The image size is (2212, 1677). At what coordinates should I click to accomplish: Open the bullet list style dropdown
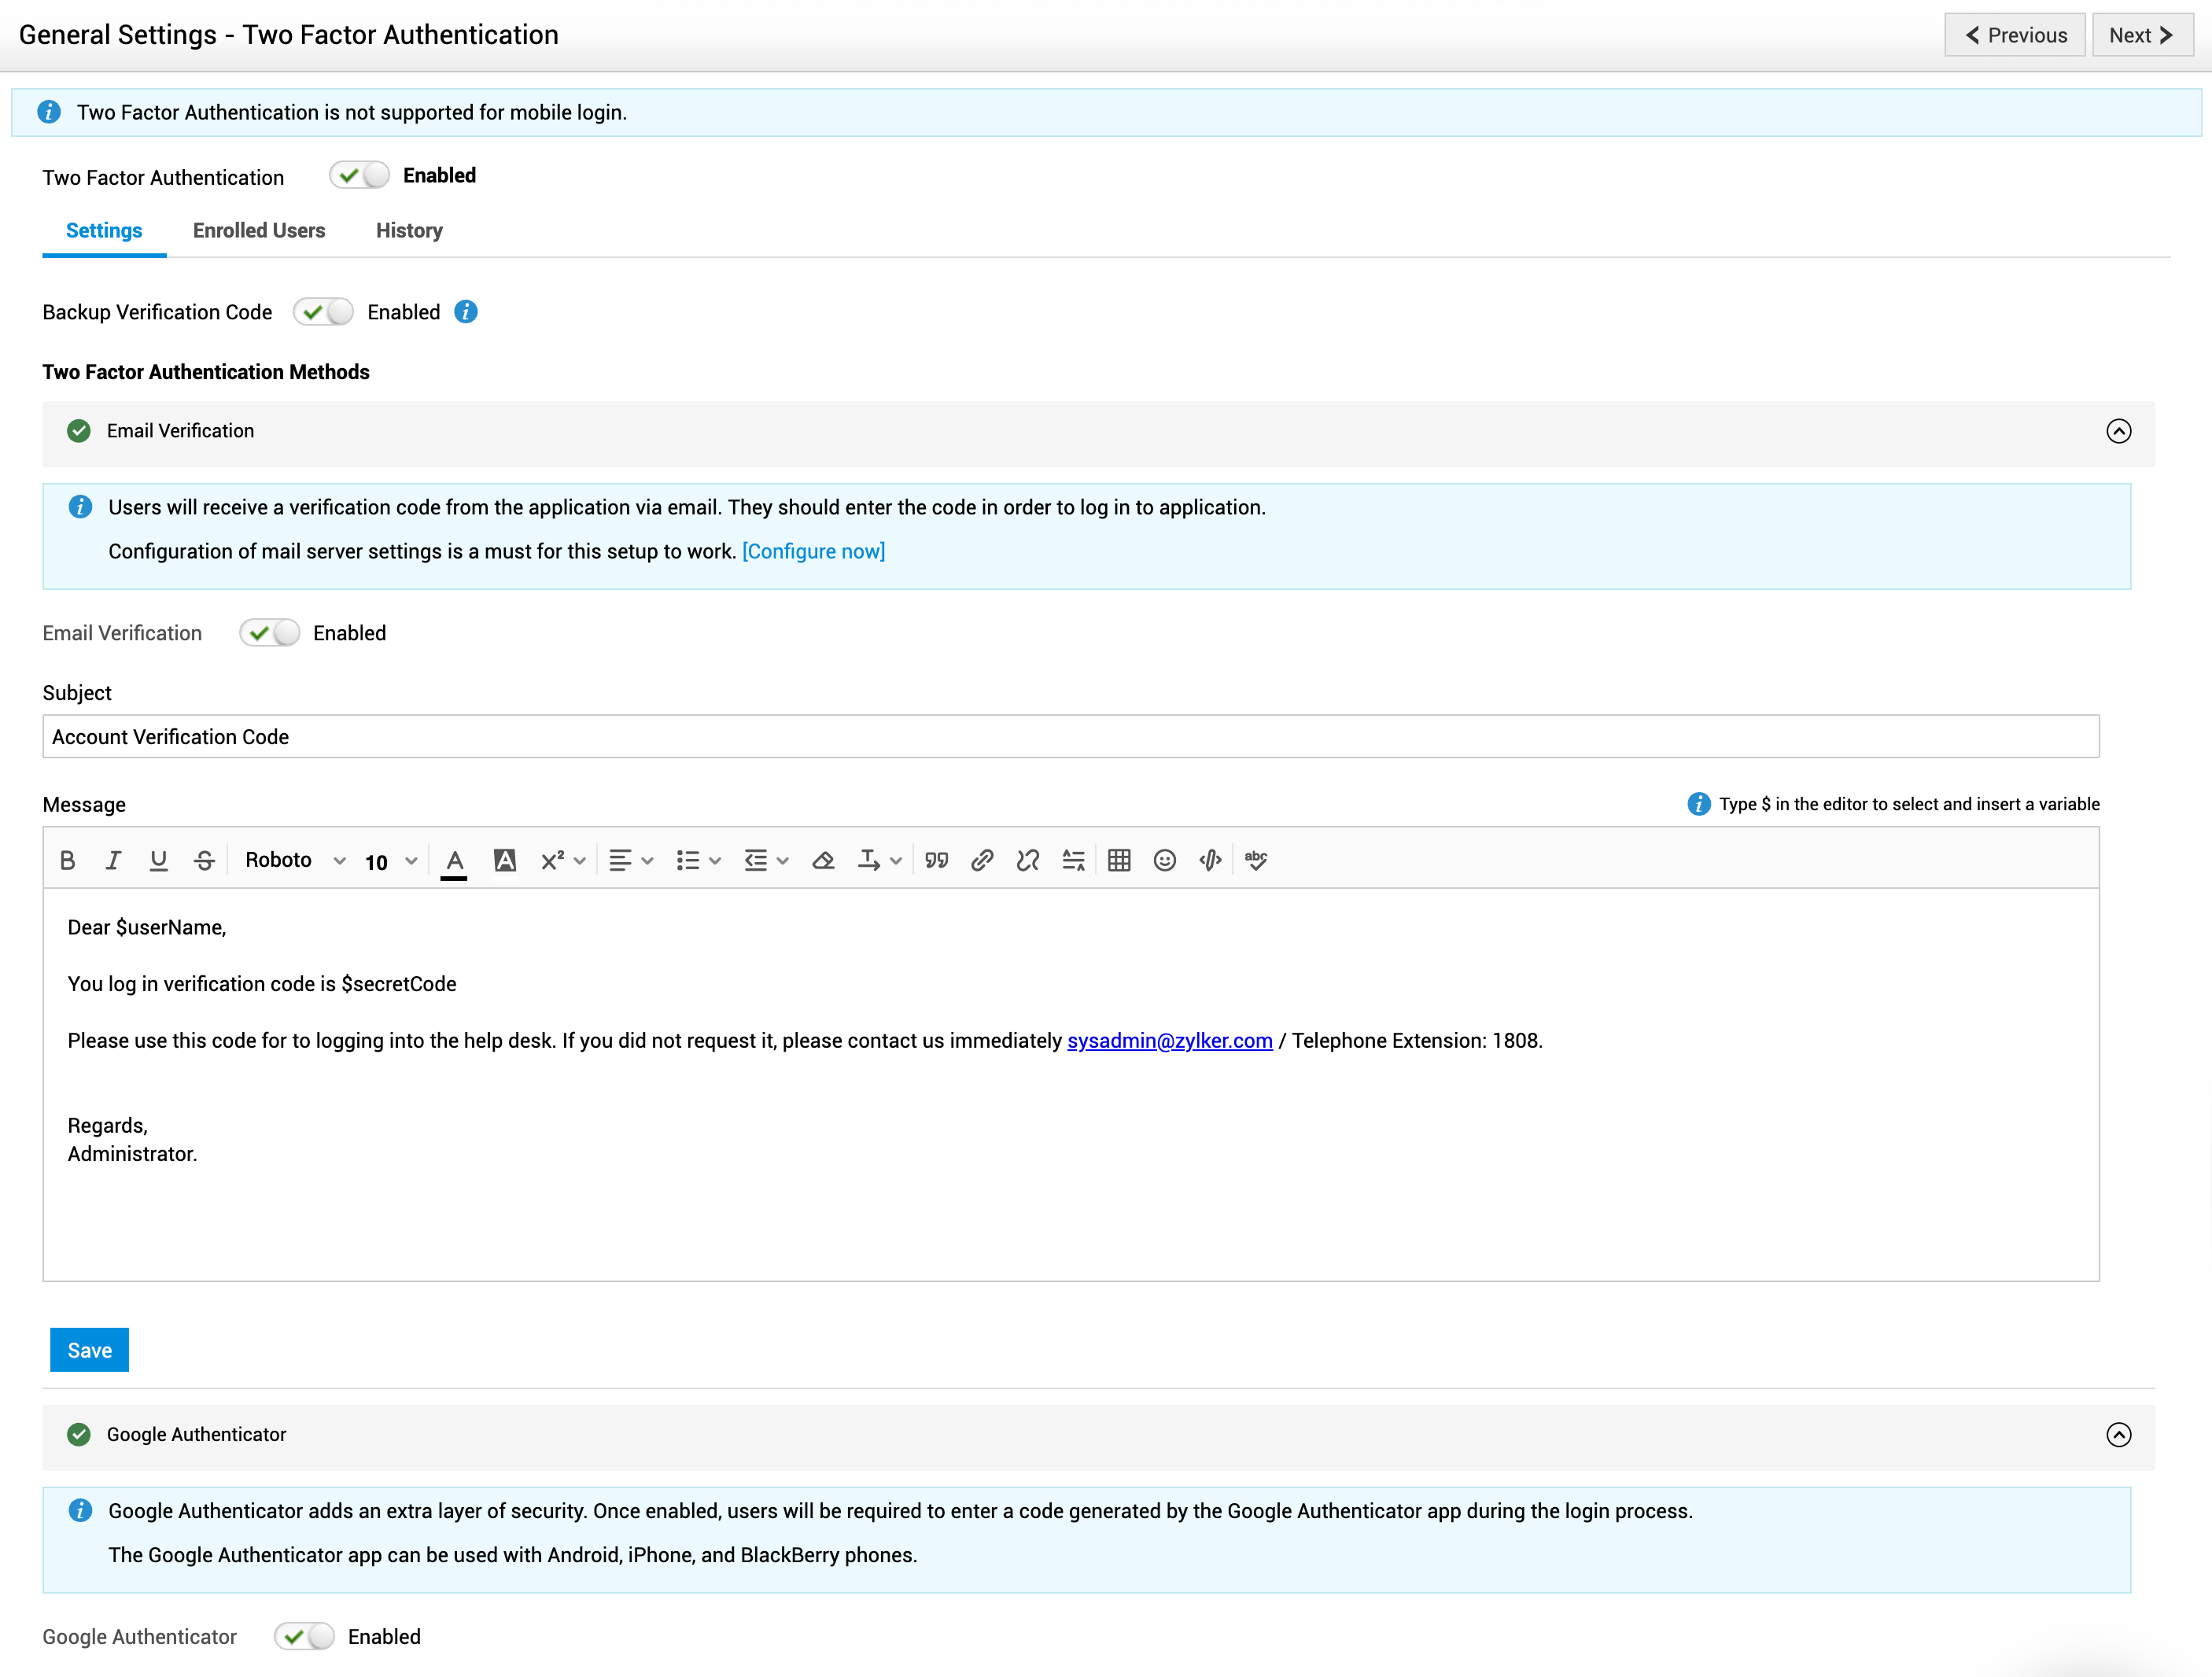tap(698, 860)
